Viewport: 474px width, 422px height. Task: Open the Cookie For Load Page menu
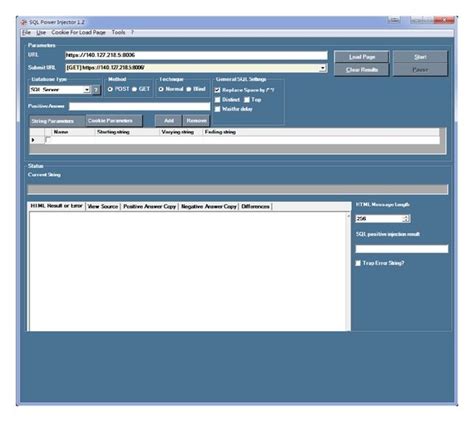[79, 32]
